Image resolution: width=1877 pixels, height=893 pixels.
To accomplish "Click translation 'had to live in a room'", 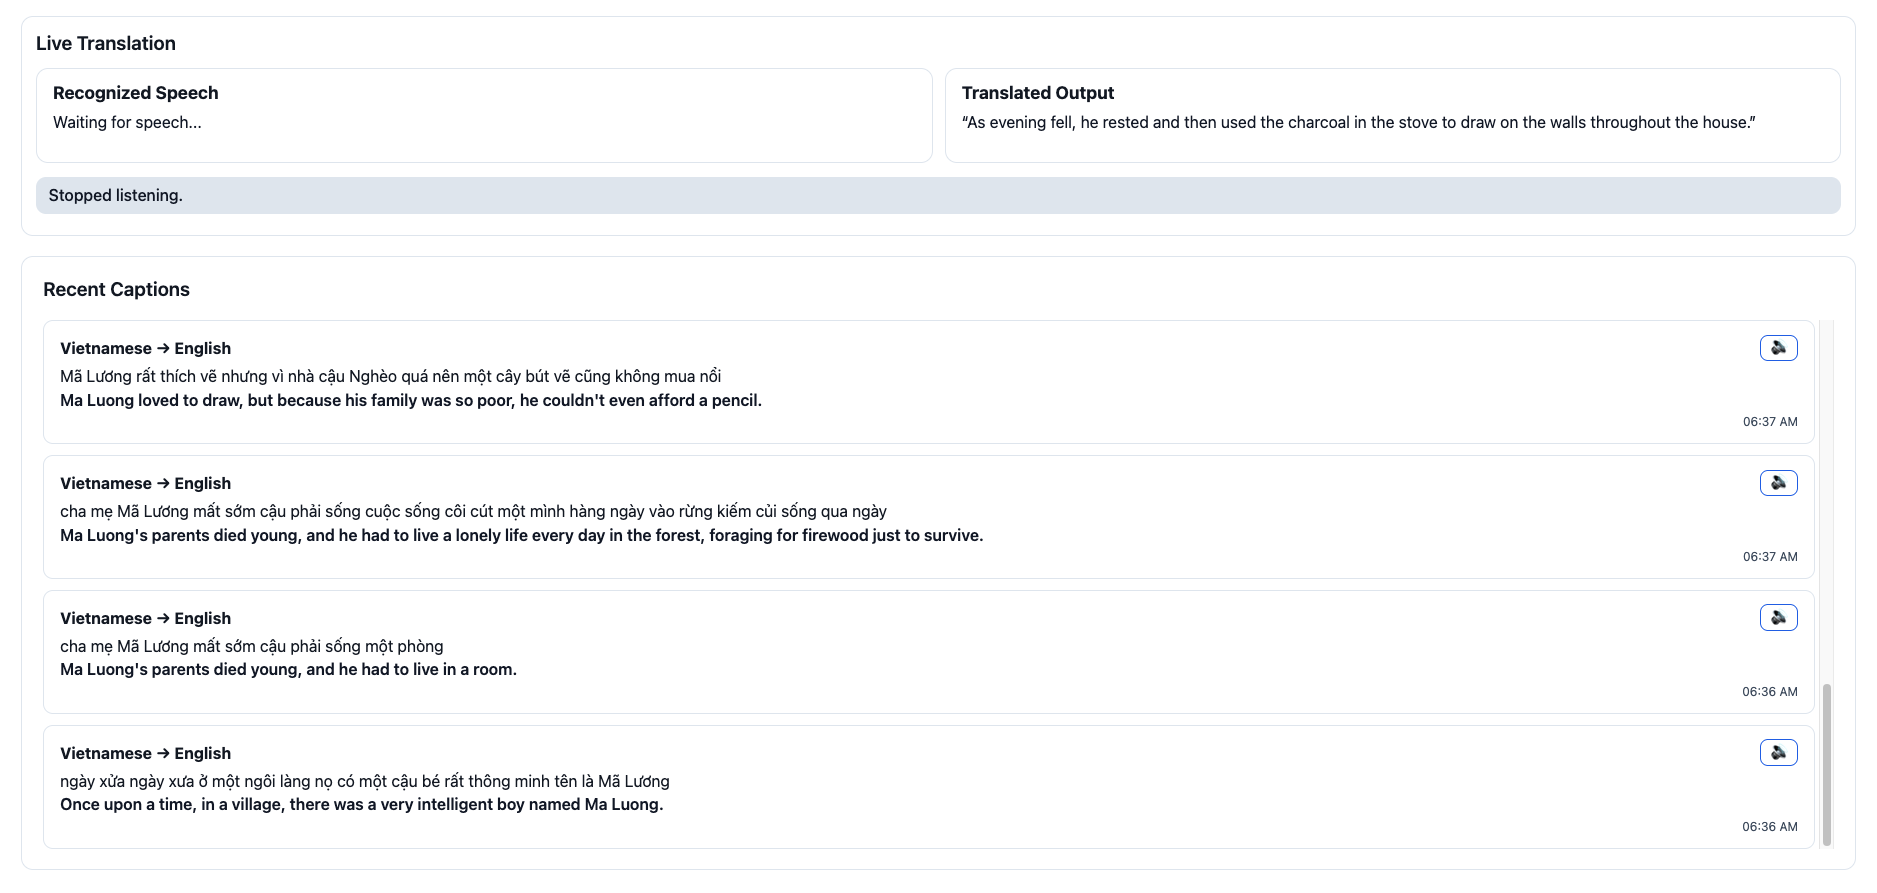I will click(288, 670).
